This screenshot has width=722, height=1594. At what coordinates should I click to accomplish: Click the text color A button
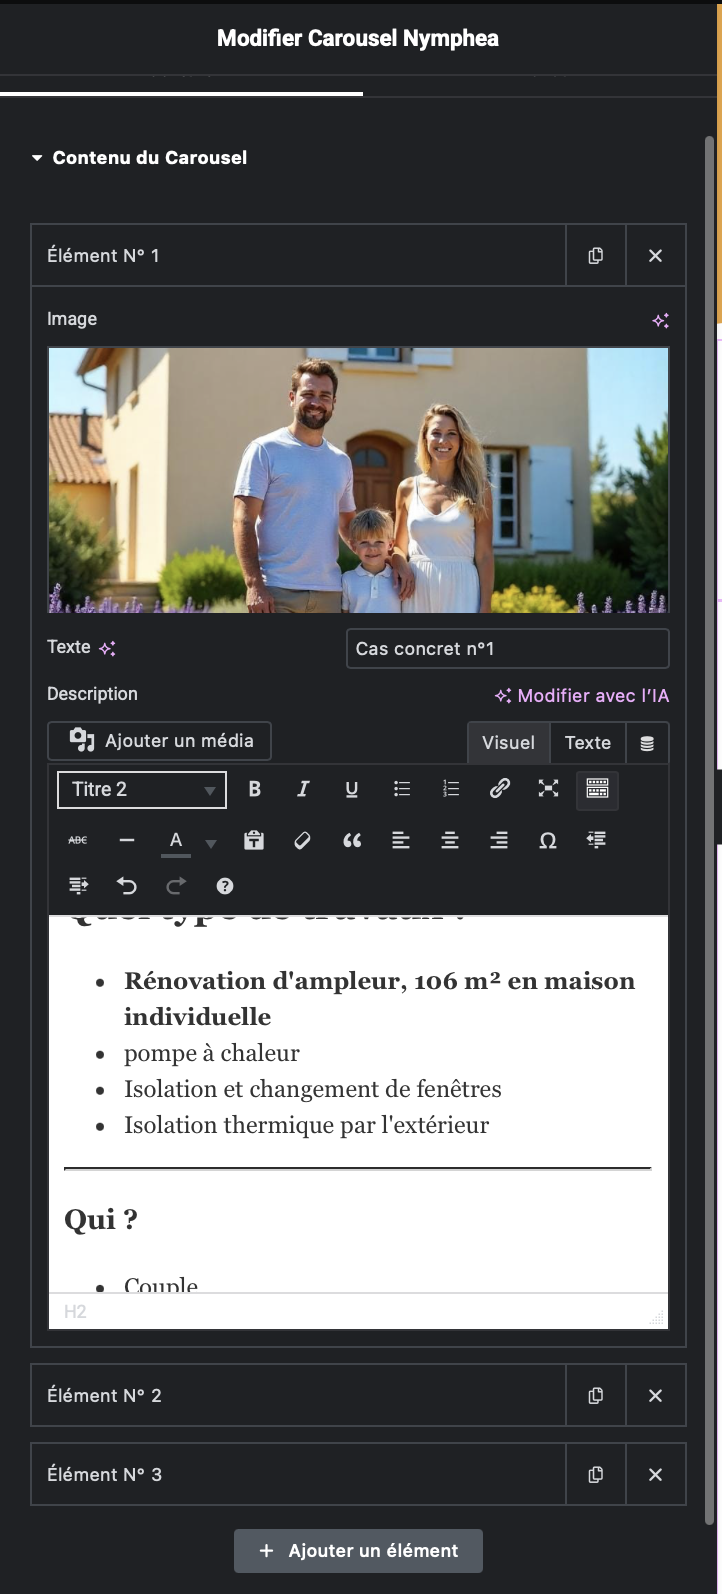click(176, 840)
